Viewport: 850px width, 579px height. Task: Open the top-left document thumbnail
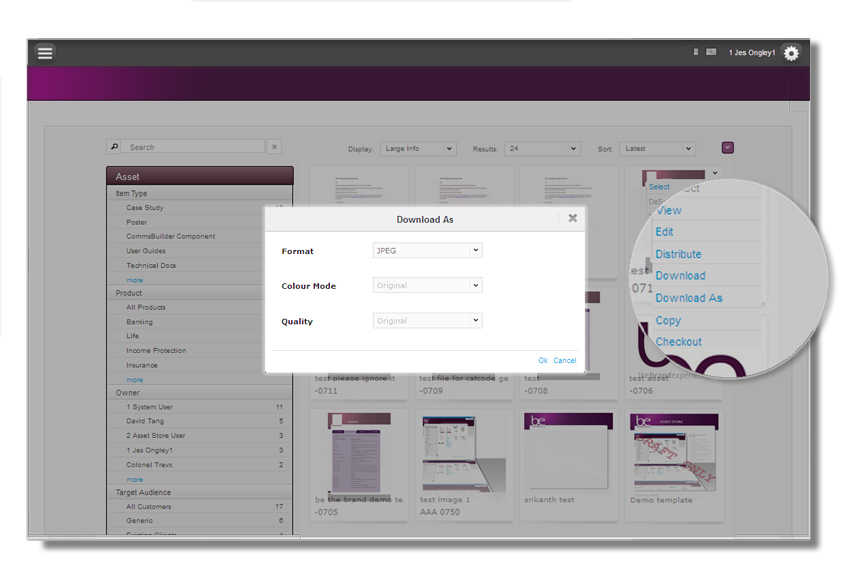click(359, 189)
